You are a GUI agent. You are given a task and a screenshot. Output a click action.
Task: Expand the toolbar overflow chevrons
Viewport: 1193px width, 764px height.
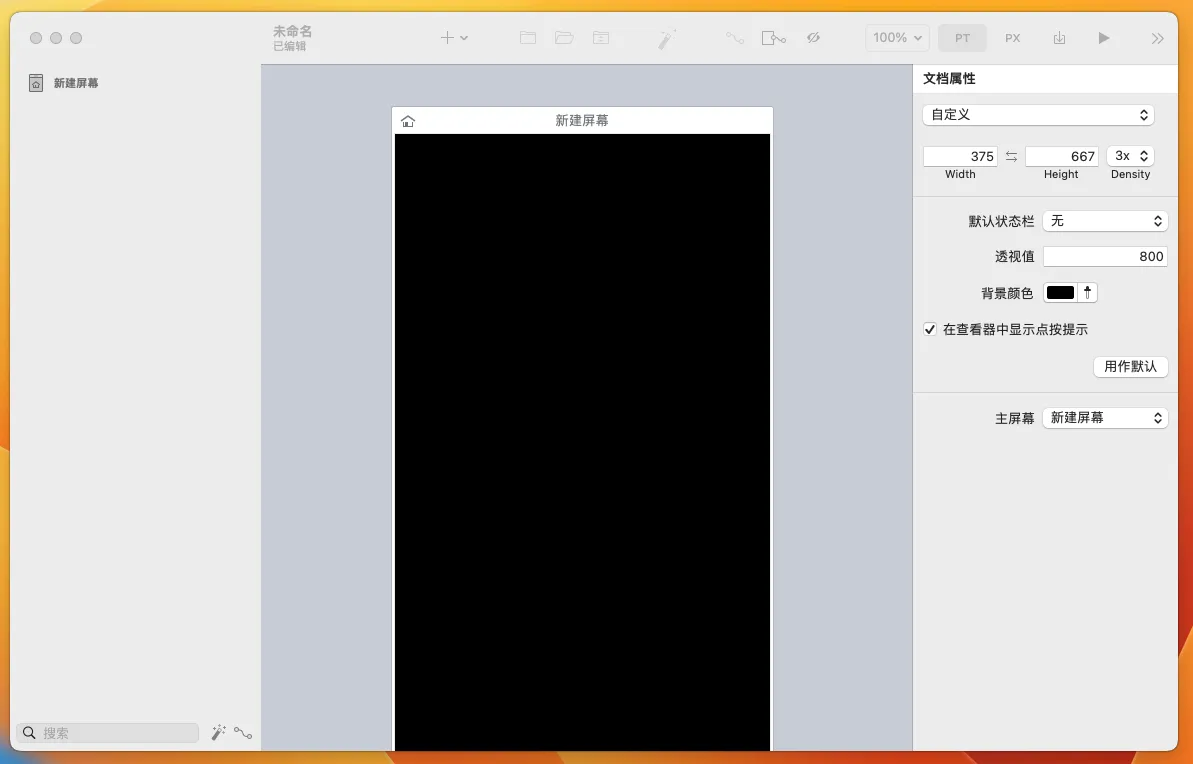(1157, 38)
